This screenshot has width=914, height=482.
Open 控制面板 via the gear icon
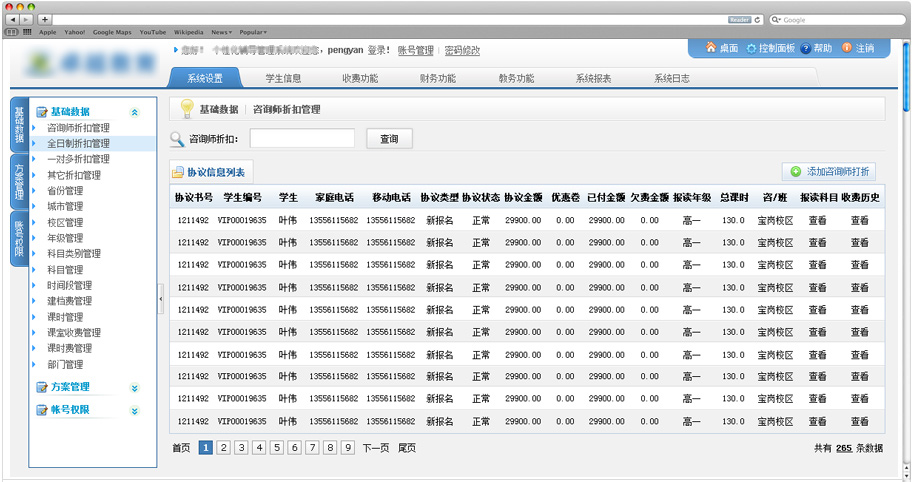[752, 48]
